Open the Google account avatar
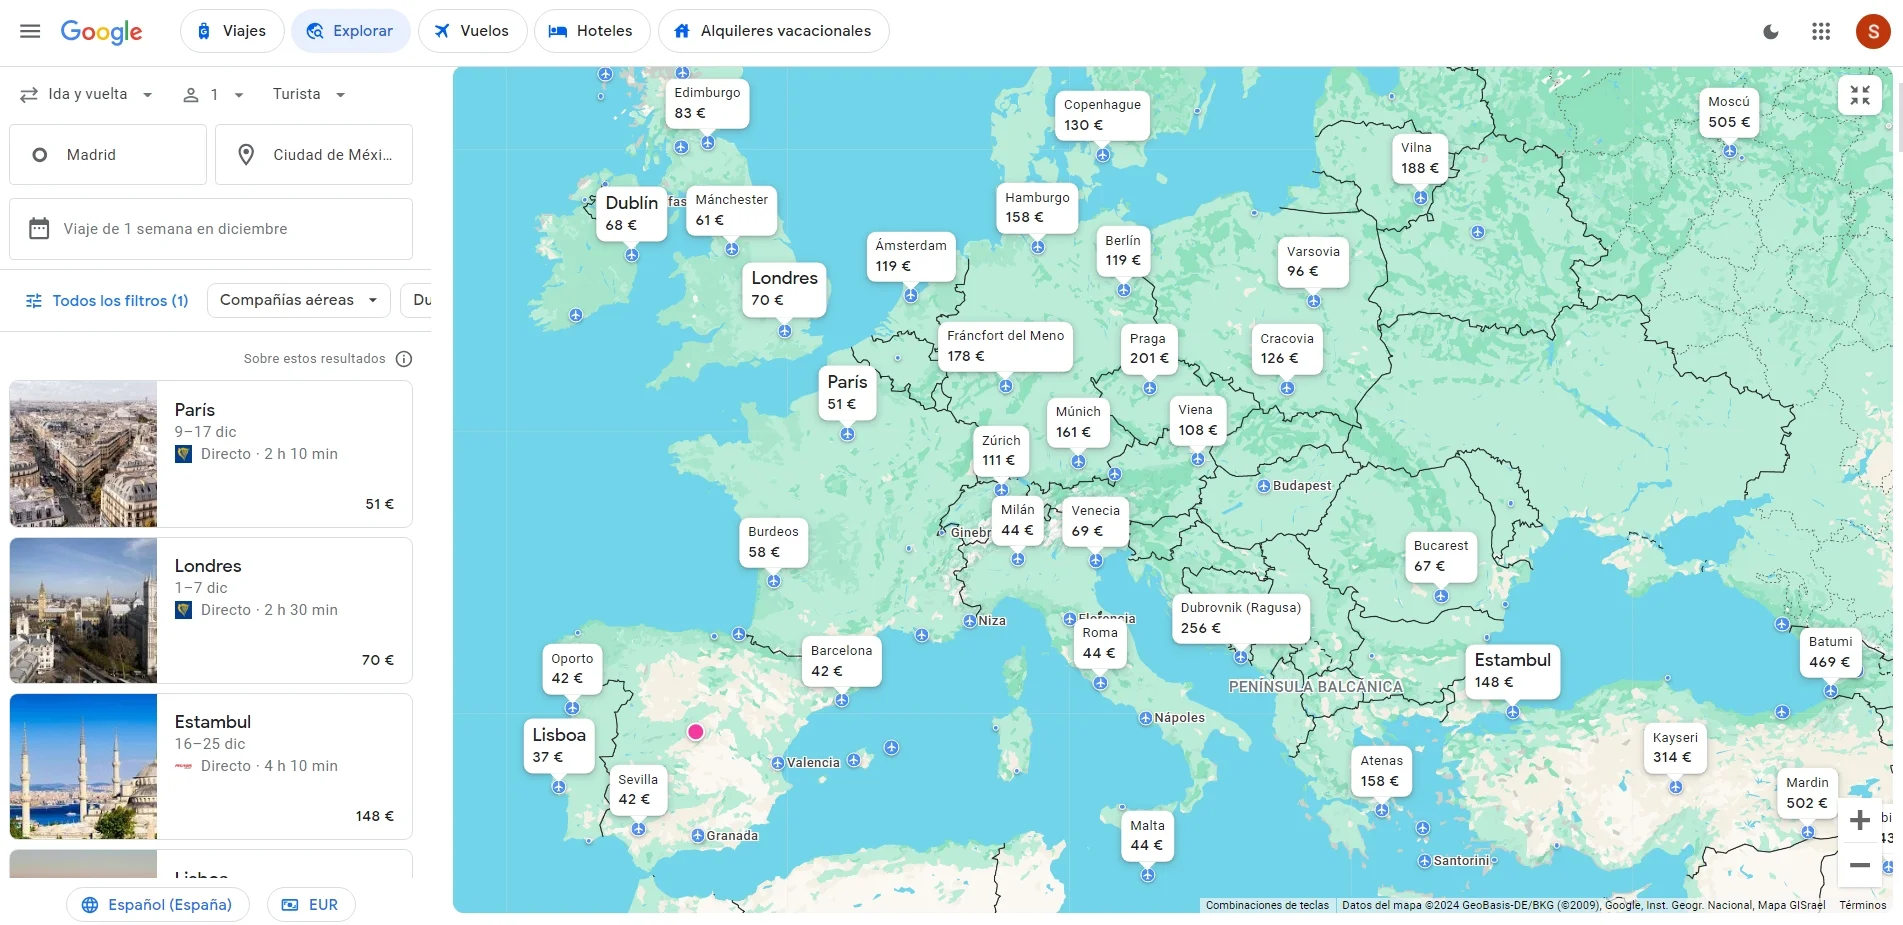This screenshot has height=925, width=1903. 1872,32
